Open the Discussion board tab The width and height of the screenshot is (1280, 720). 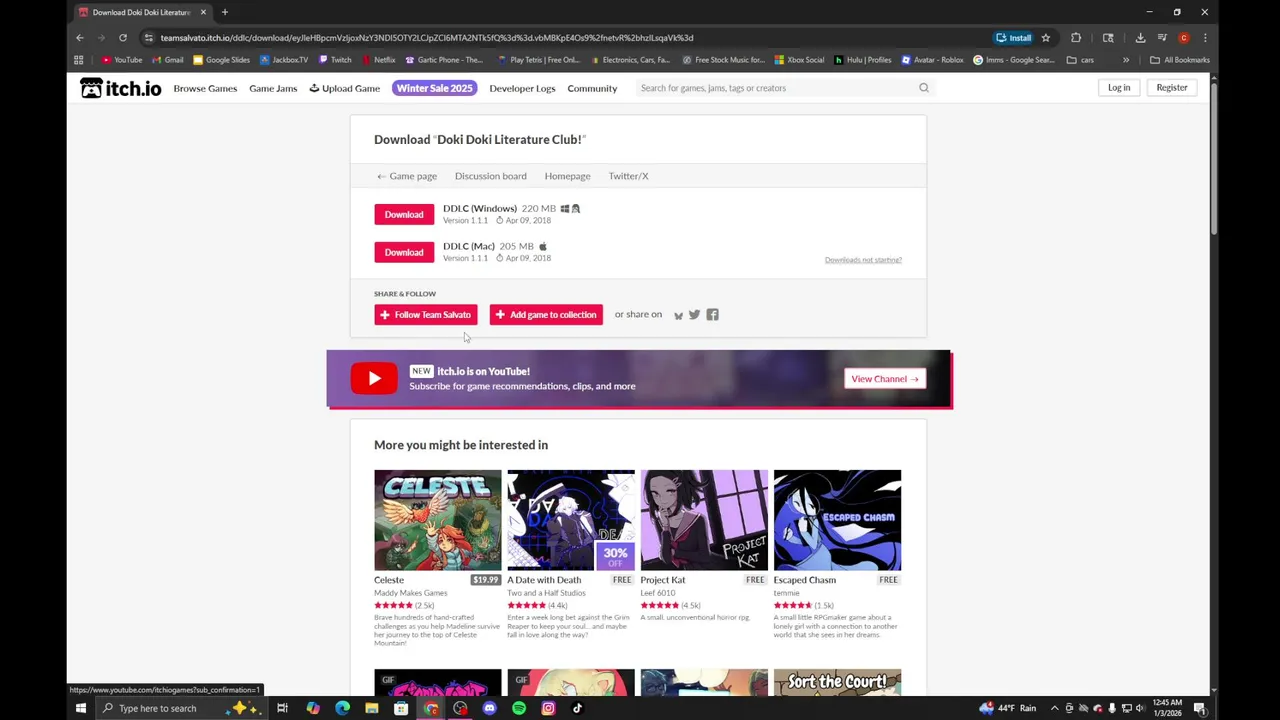click(x=490, y=176)
